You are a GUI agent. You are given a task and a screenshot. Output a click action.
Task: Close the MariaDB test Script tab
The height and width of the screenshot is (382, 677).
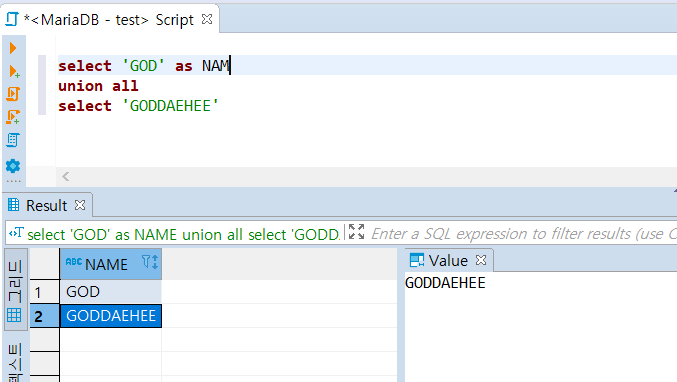207,19
